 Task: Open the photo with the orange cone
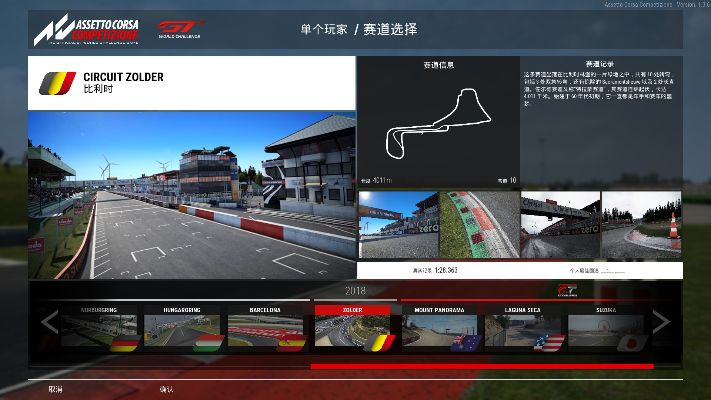point(642,225)
